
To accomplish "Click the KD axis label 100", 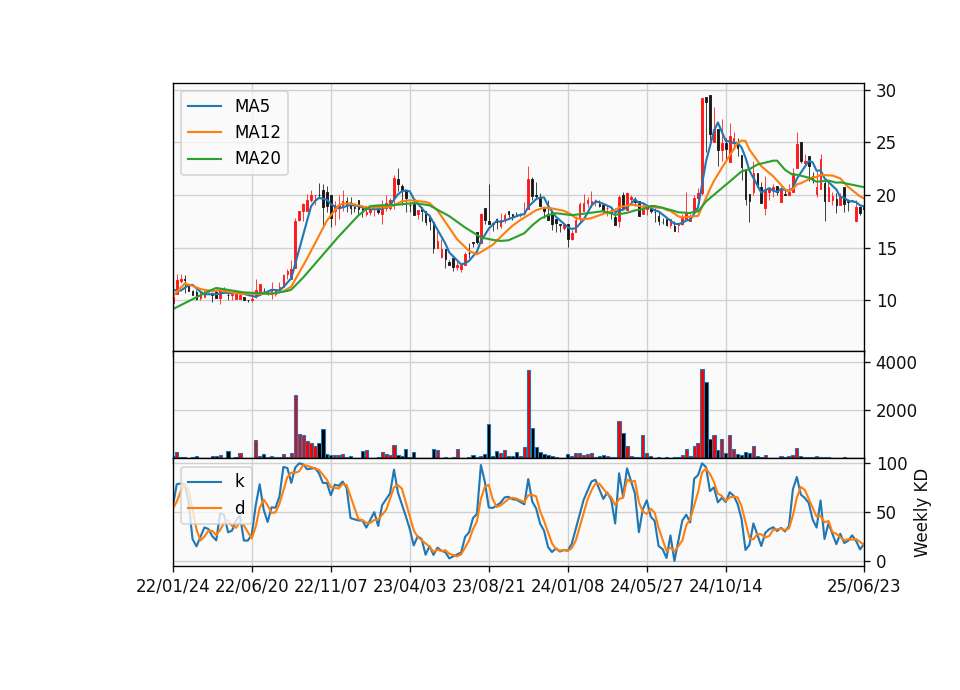I will click(891, 464).
